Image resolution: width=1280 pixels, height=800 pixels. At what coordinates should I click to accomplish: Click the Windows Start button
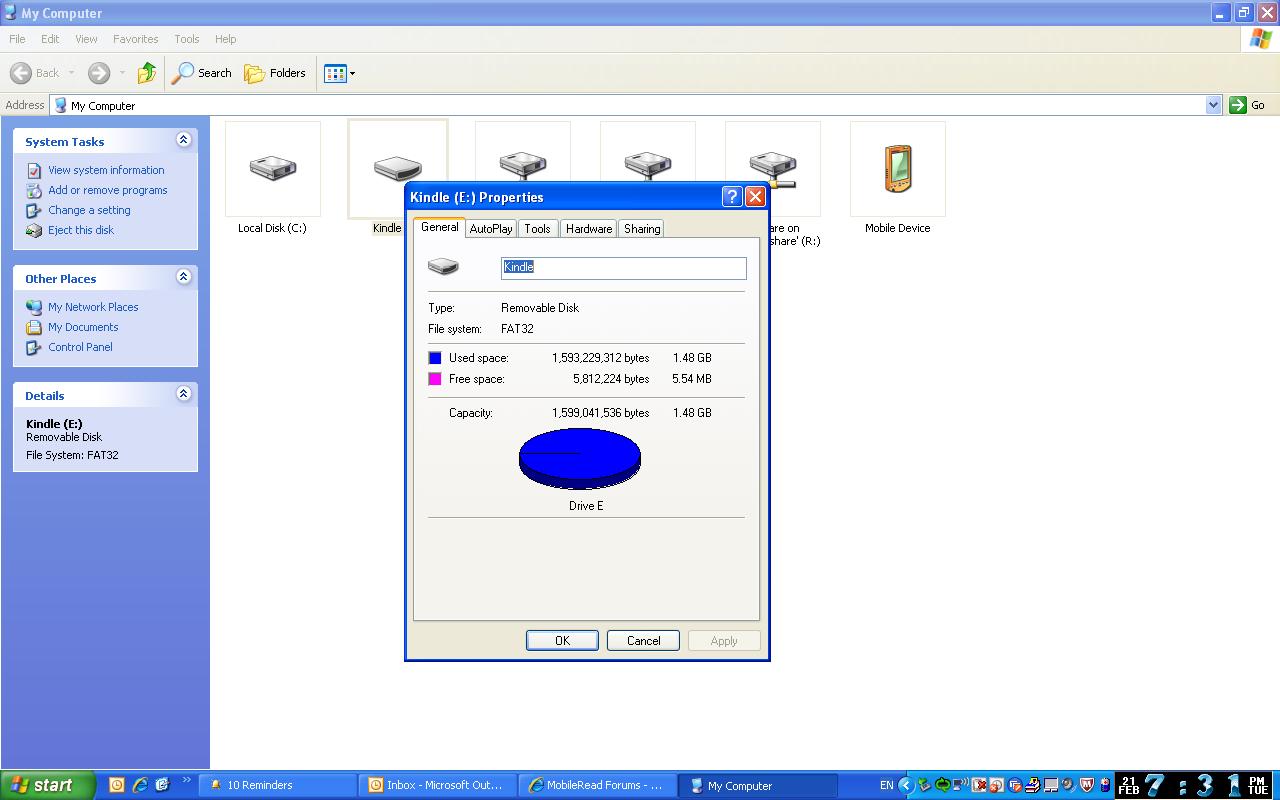tap(47, 785)
